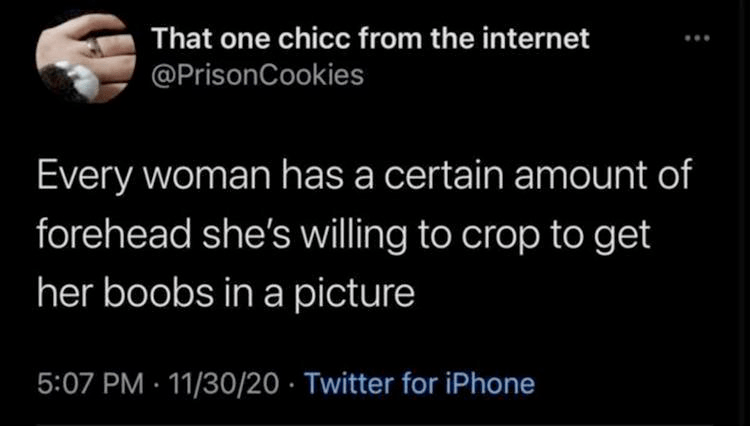Screen dimensions: 750x426
Task: Click the word "iPhone" in the source label
Action: (496, 382)
